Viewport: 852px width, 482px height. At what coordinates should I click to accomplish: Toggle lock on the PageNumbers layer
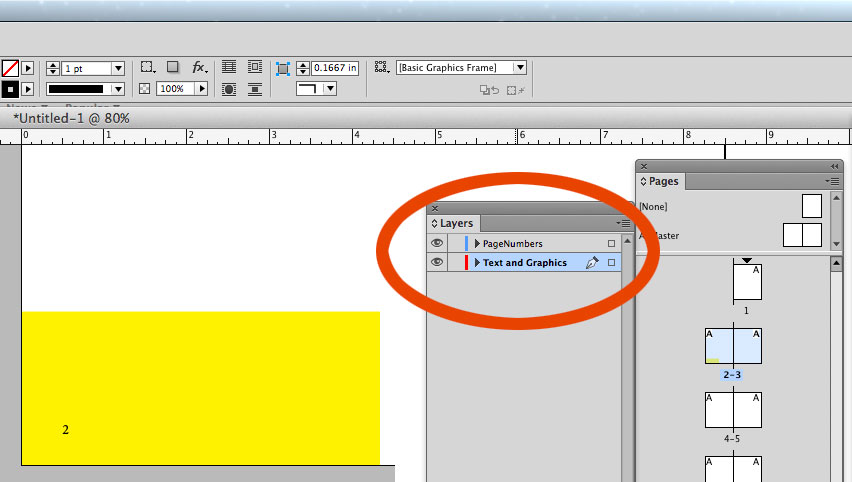456,243
